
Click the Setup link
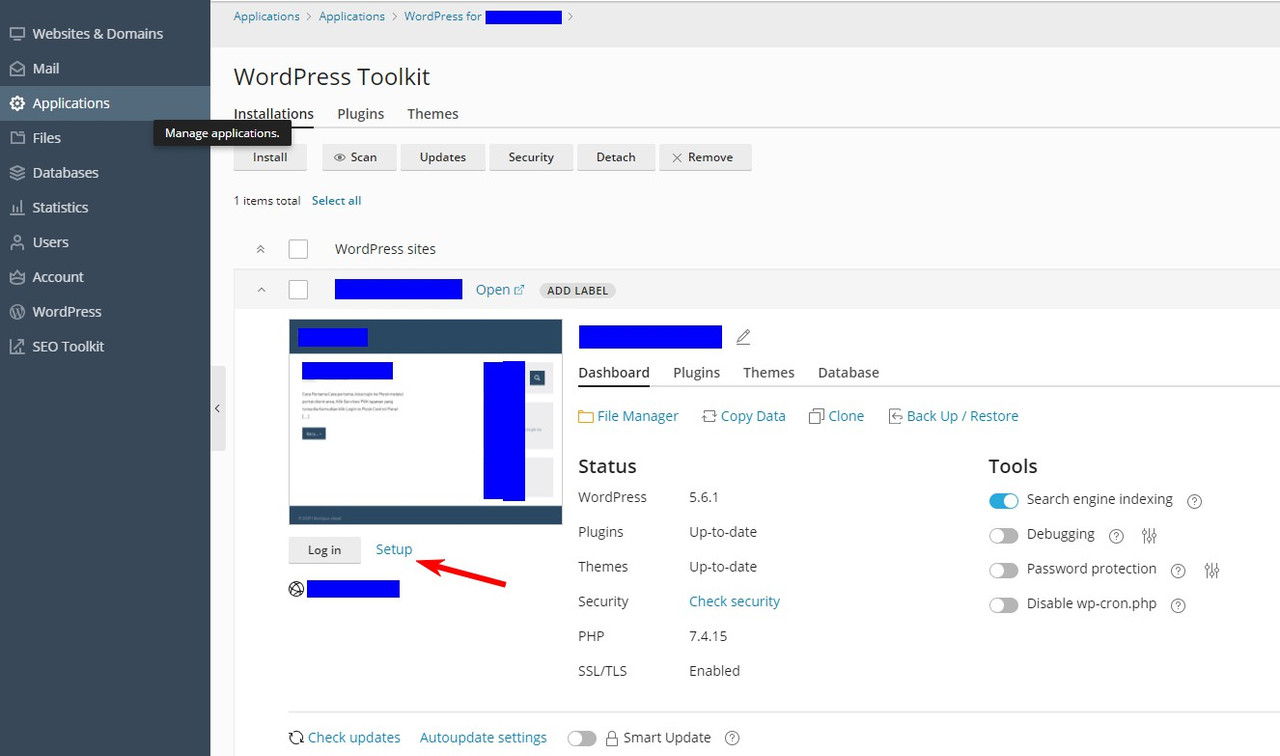tap(394, 549)
